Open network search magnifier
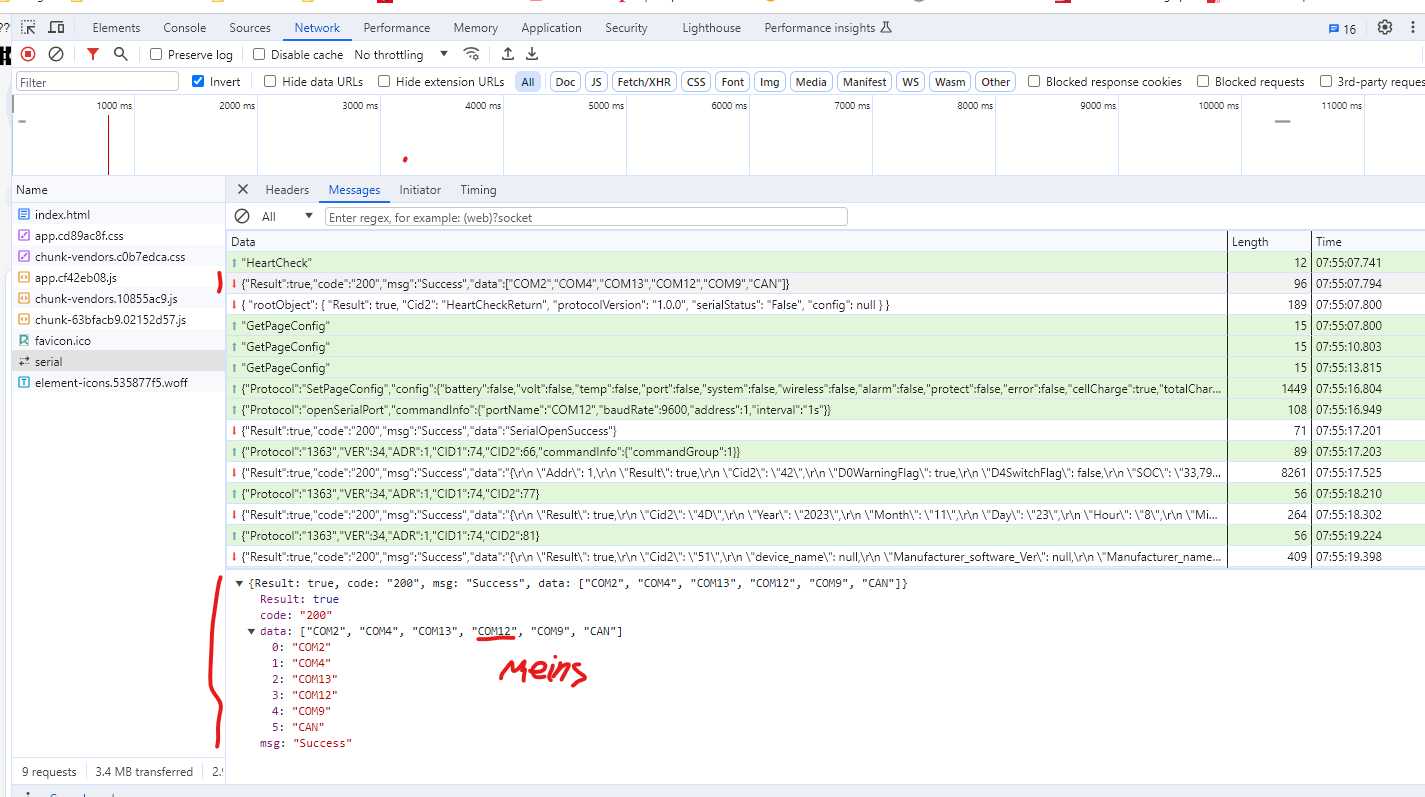Image resolution: width=1425 pixels, height=797 pixels. click(120, 54)
